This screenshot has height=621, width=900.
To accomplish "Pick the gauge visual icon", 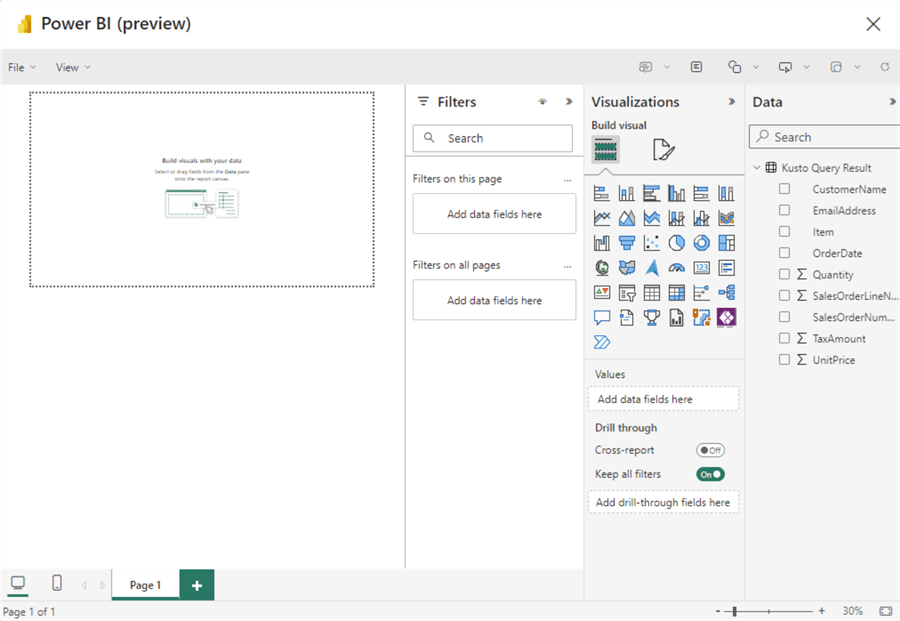I will coord(677,268).
